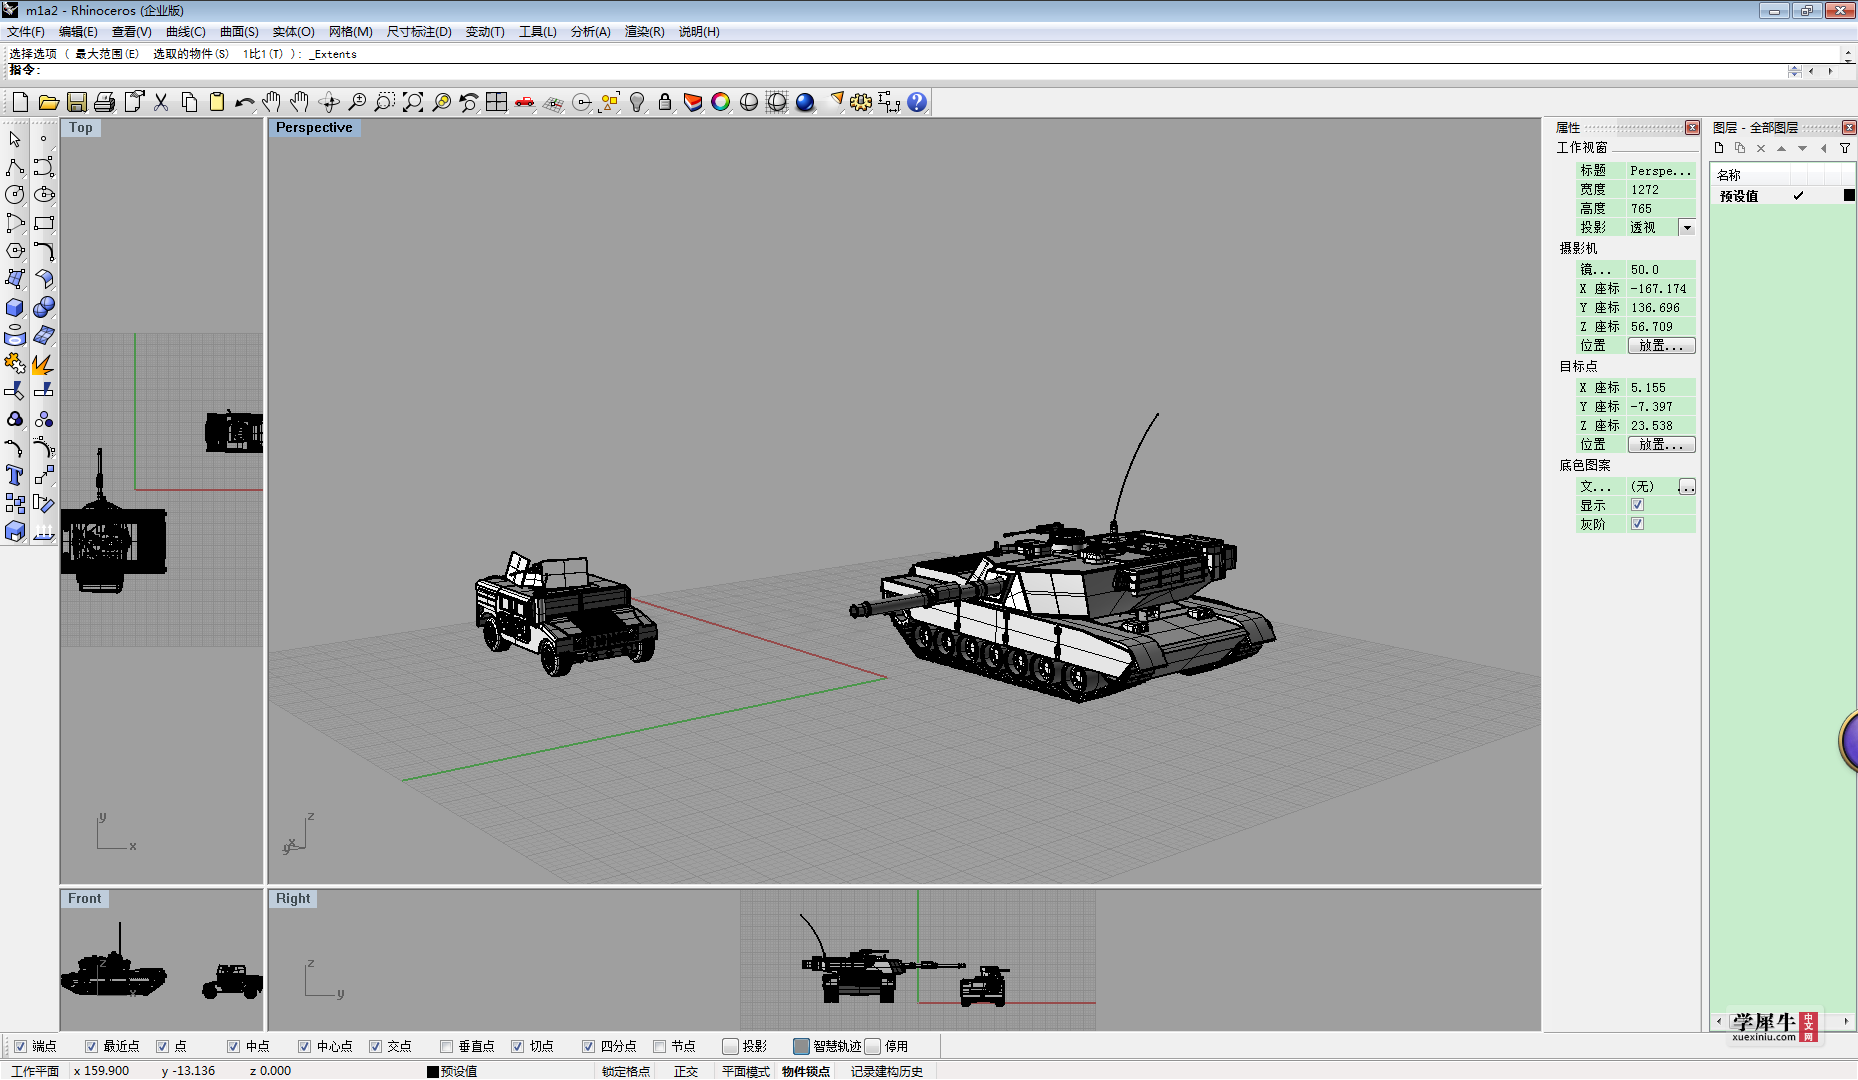The image size is (1858, 1080).
Task: Open the 说明(H) help menu
Action: point(699,32)
